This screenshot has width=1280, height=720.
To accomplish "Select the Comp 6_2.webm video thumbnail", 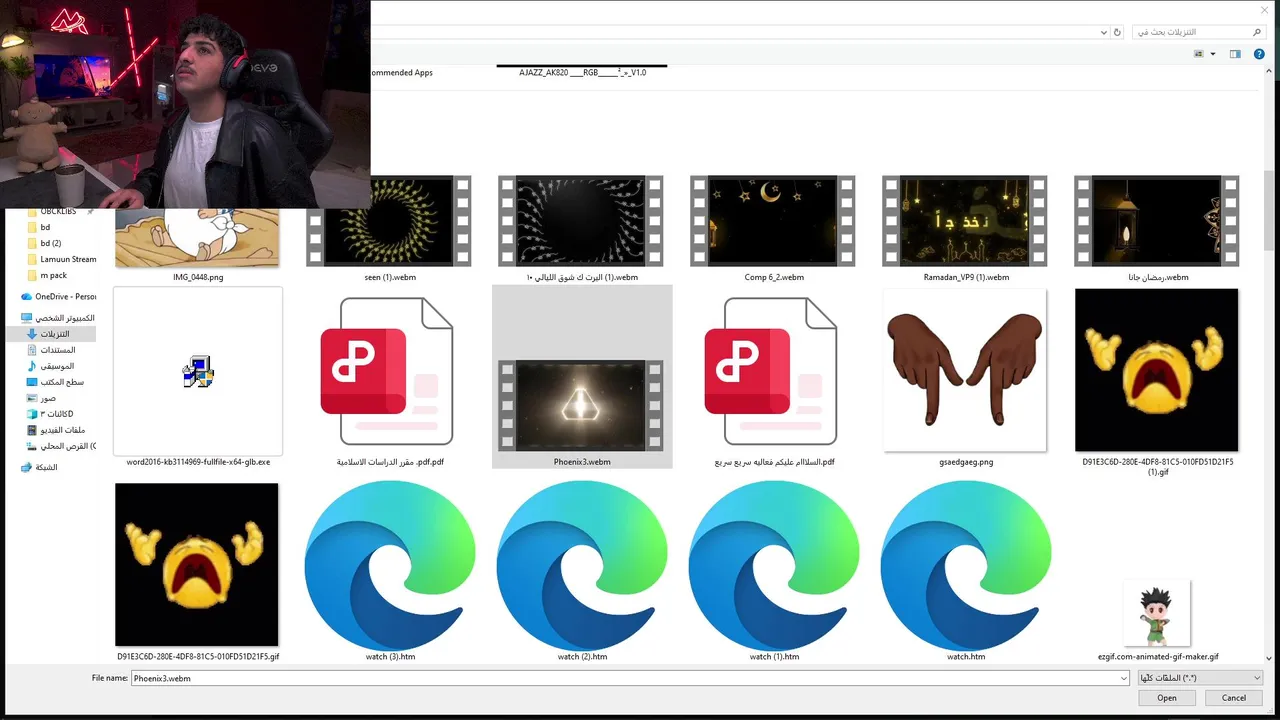I will click(x=773, y=221).
